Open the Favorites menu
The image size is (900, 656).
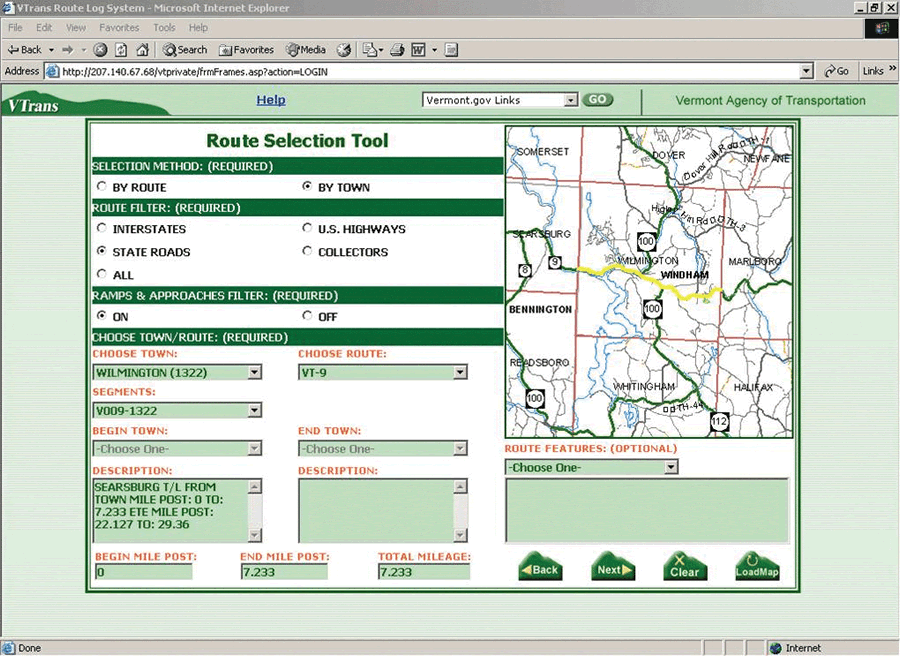pos(119,28)
